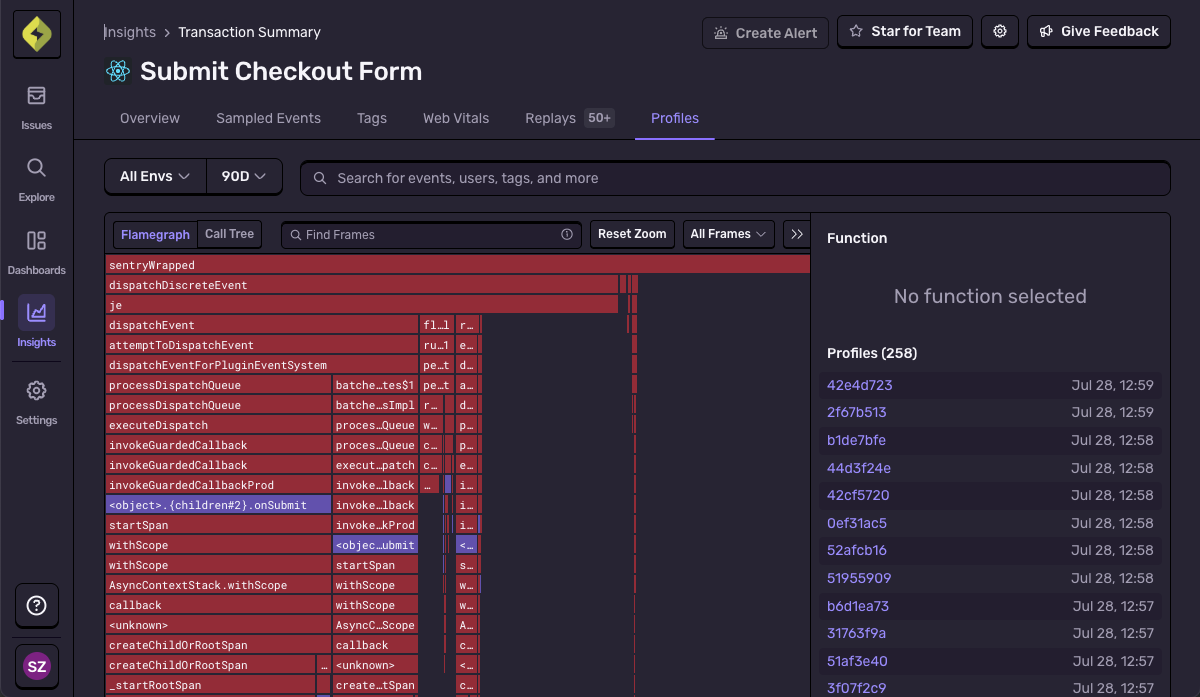
Task: Expand the All Envs dropdown
Action: pyautogui.click(x=154, y=176)
